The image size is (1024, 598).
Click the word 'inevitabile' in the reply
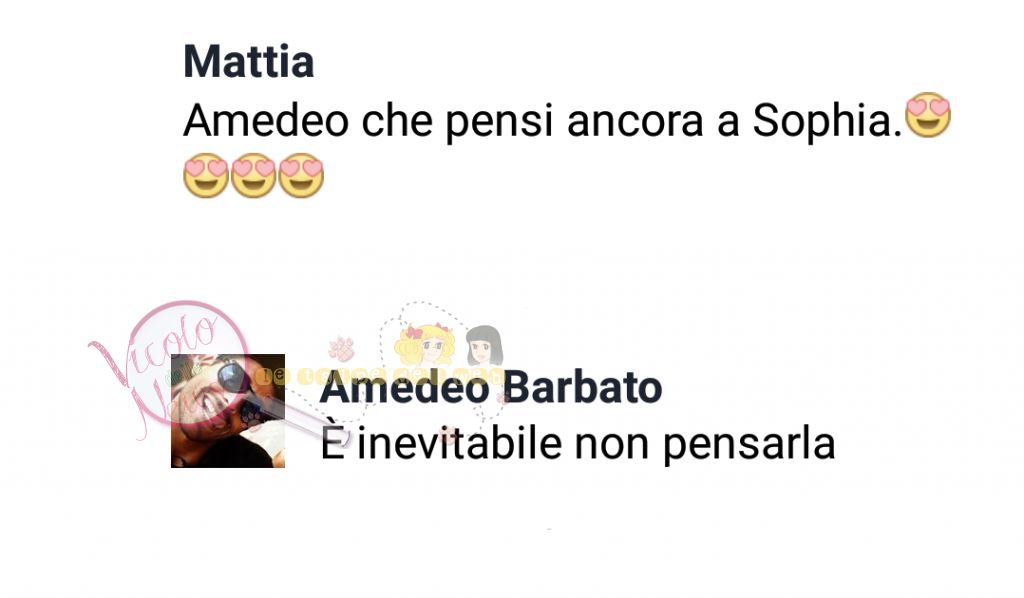coord(460,444)
